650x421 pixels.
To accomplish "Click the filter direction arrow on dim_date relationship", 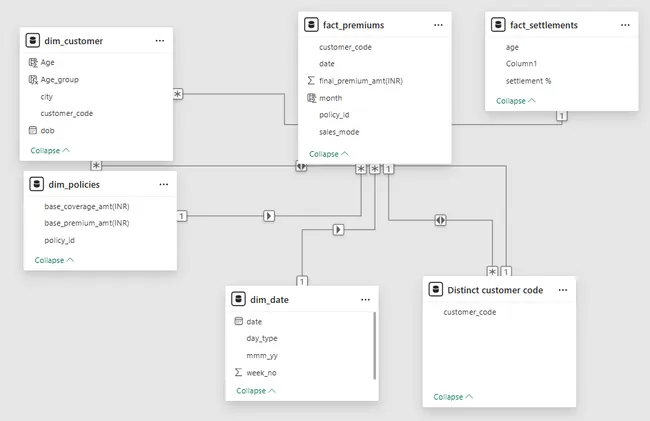I will point(338,230).
